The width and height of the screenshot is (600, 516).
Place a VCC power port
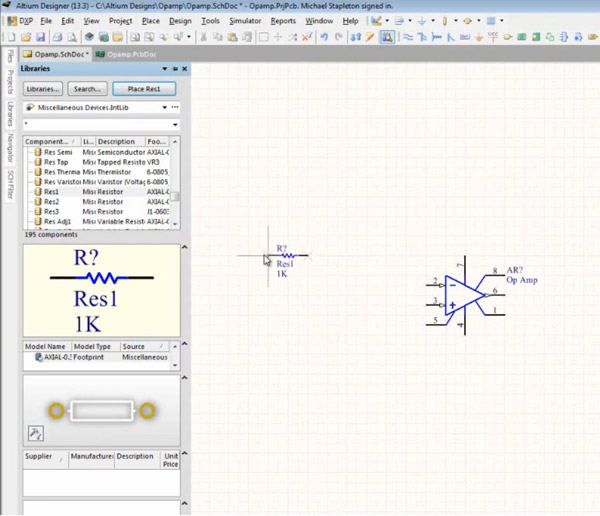click(x=493, y=37)
